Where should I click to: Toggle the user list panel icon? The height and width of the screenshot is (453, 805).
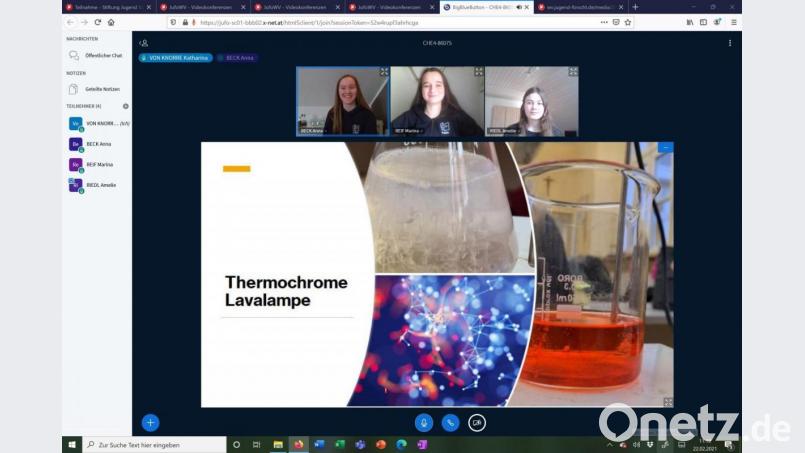coord(144,43)
